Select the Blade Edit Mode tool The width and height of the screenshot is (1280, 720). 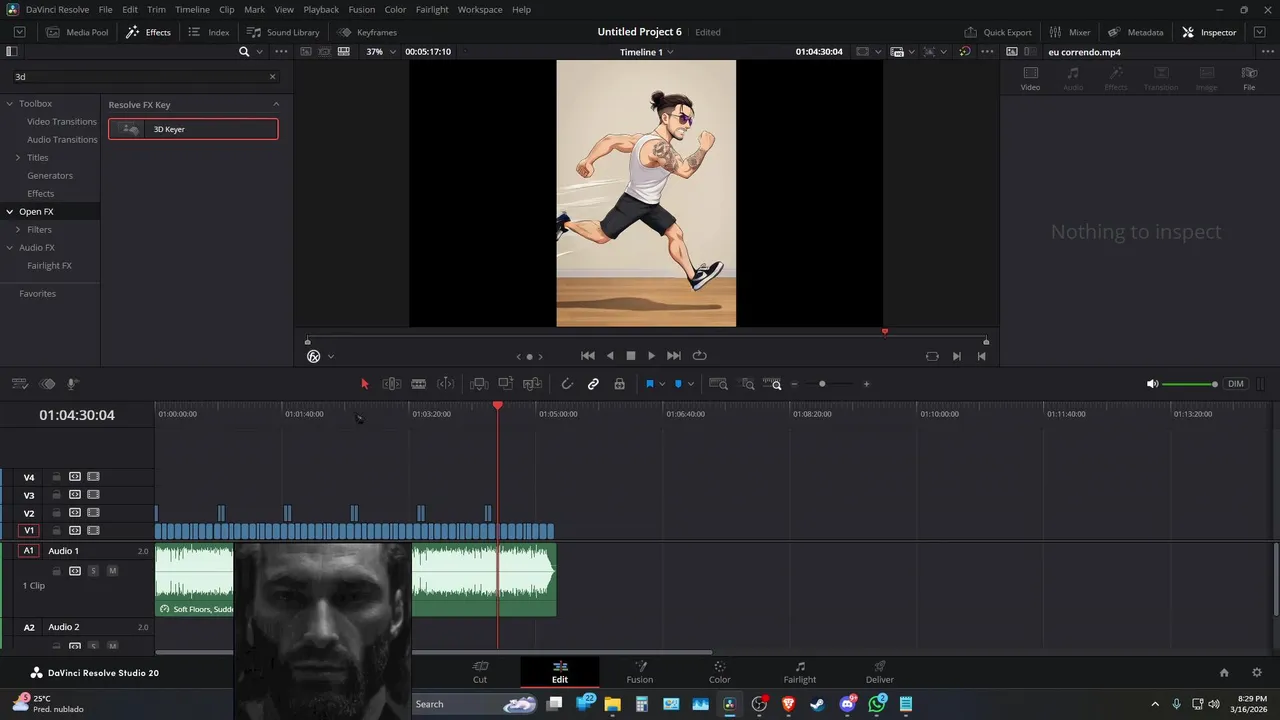[419, 384]
